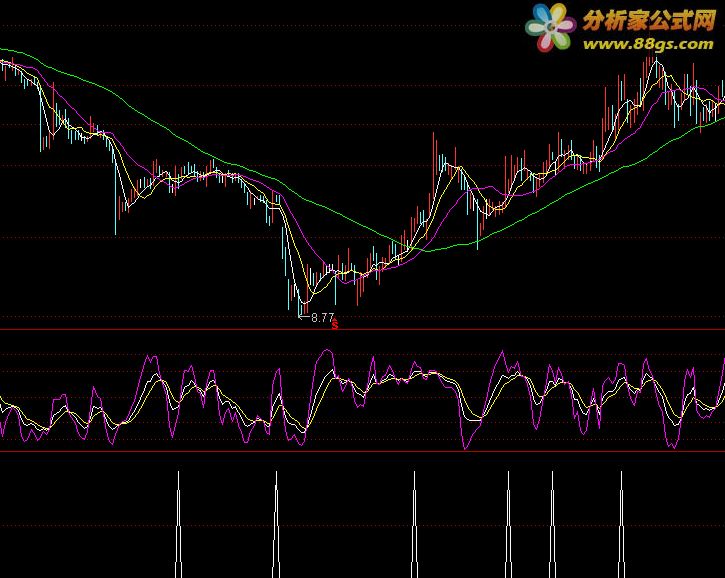Select the third white signal spike from left
This screenshot has width=725, height=578.
[414, 524]
